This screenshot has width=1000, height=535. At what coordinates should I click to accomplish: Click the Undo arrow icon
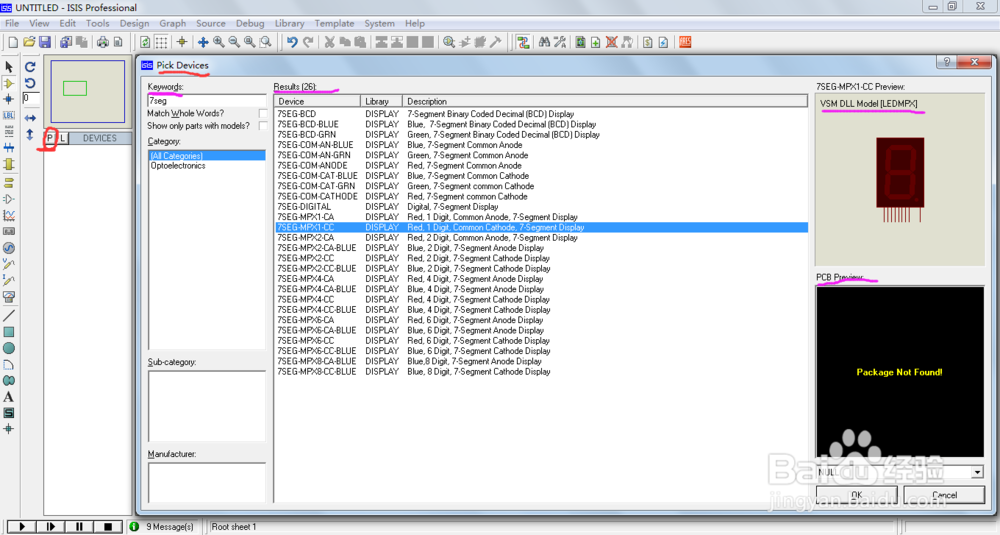click(x=292, y=43)
